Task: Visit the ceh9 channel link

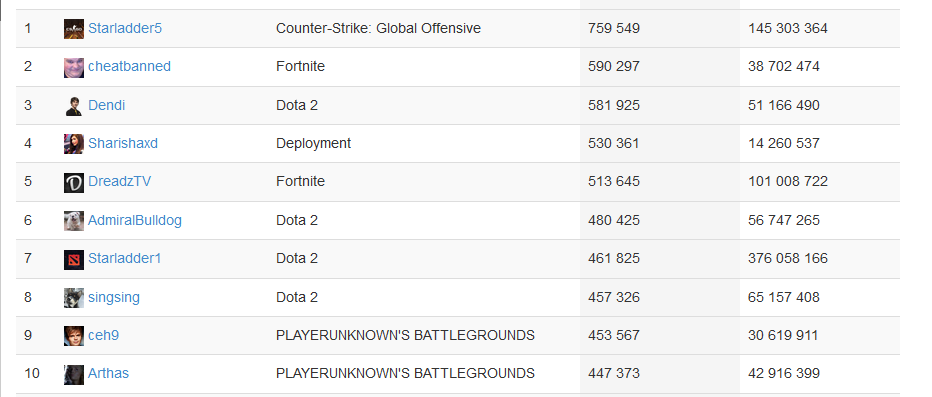Action: 103,335
